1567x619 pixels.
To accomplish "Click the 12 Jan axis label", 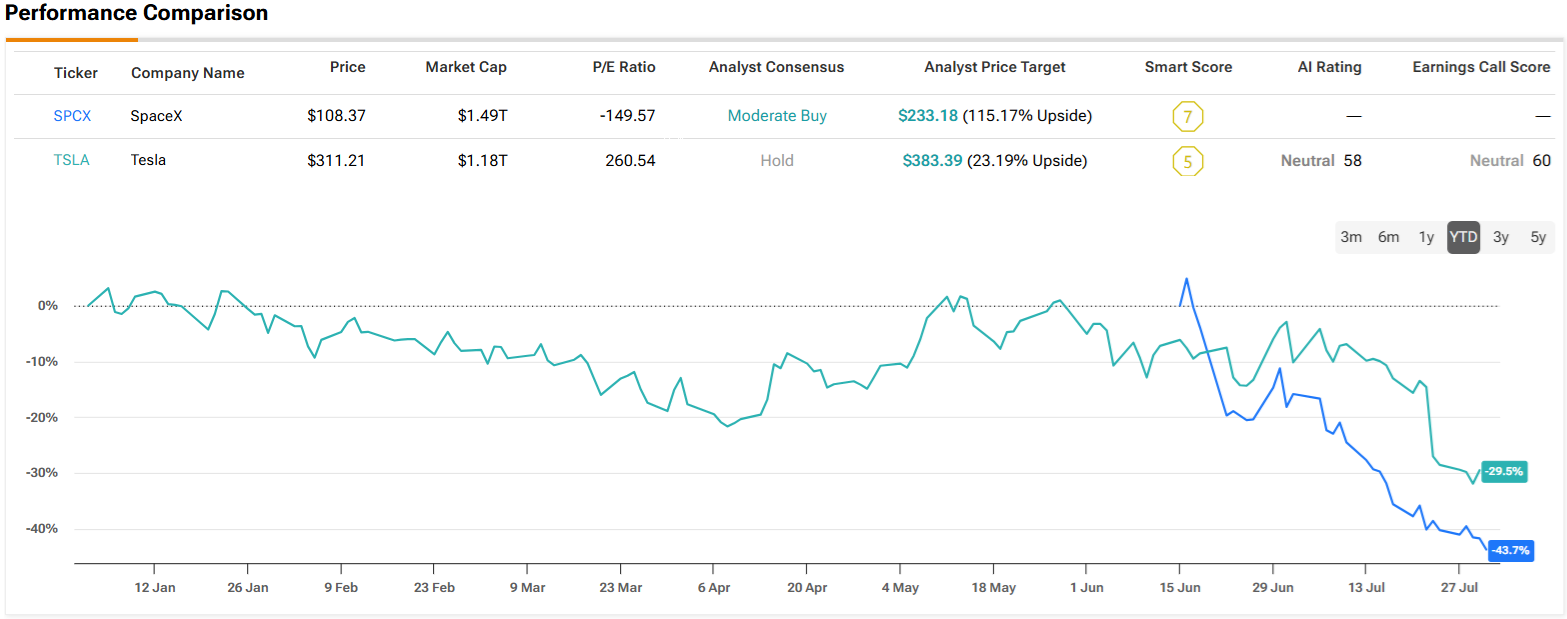I will (x=155, y=588).
